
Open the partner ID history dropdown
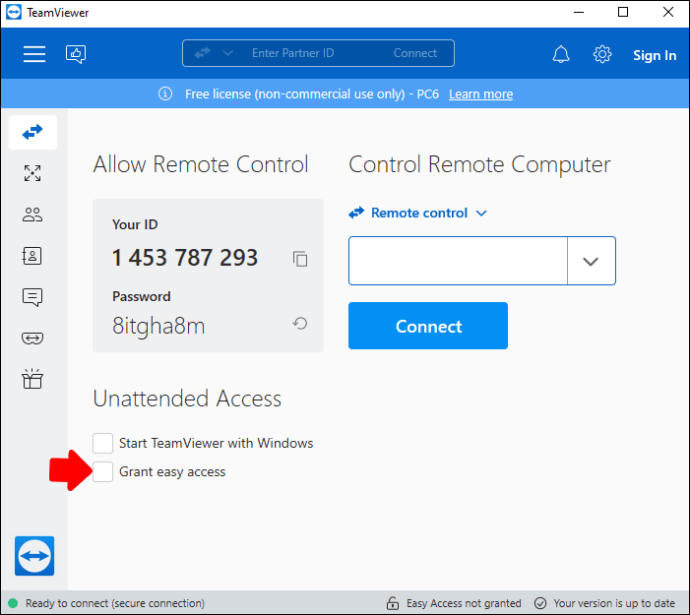pos(590,261)
